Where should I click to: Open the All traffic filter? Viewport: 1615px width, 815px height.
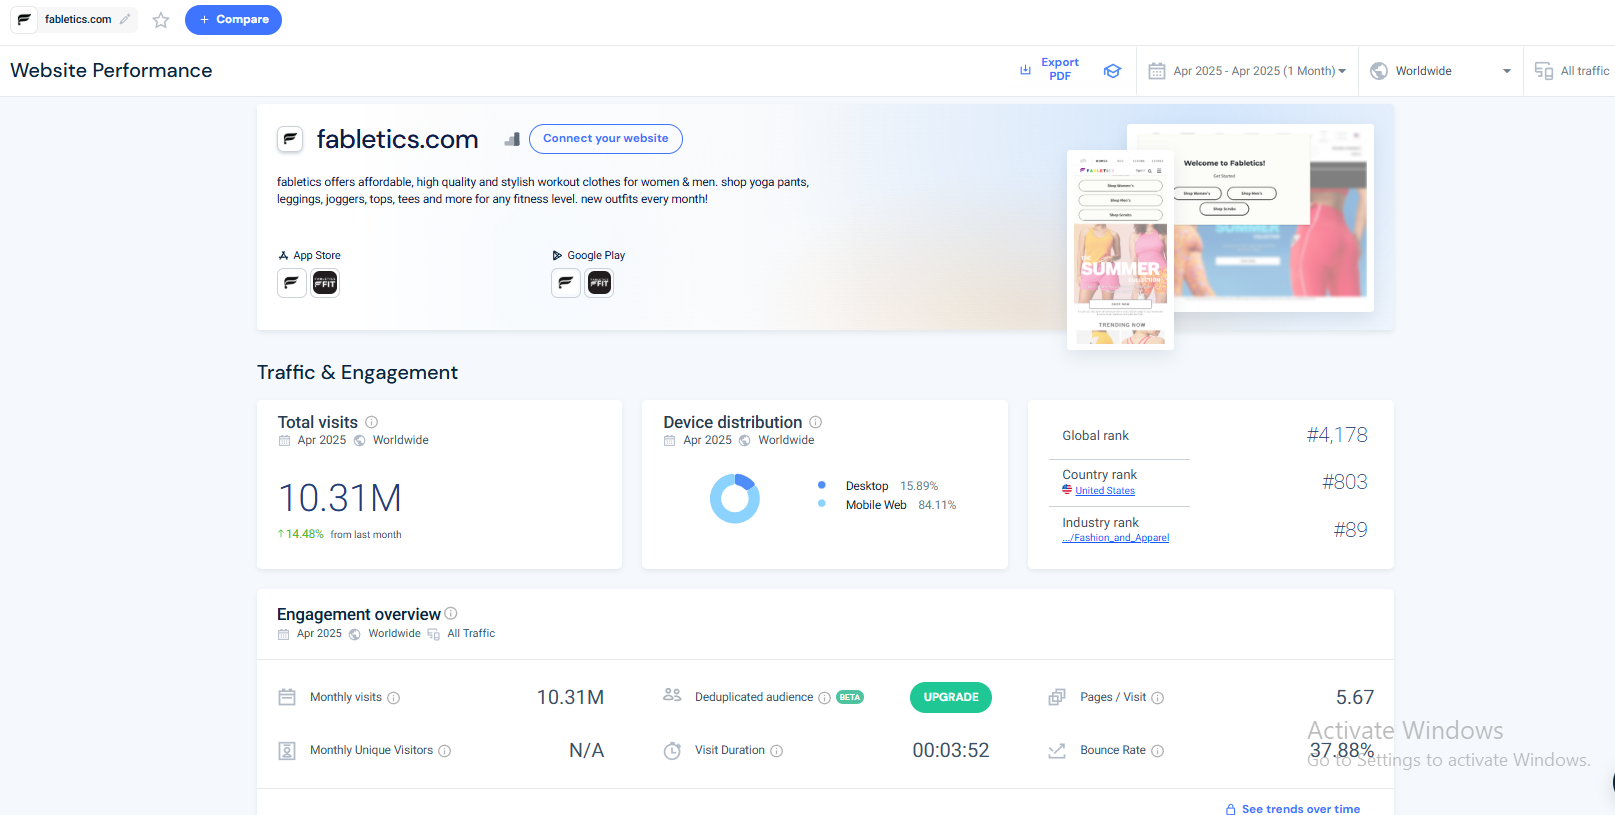tap(1572, 71)
